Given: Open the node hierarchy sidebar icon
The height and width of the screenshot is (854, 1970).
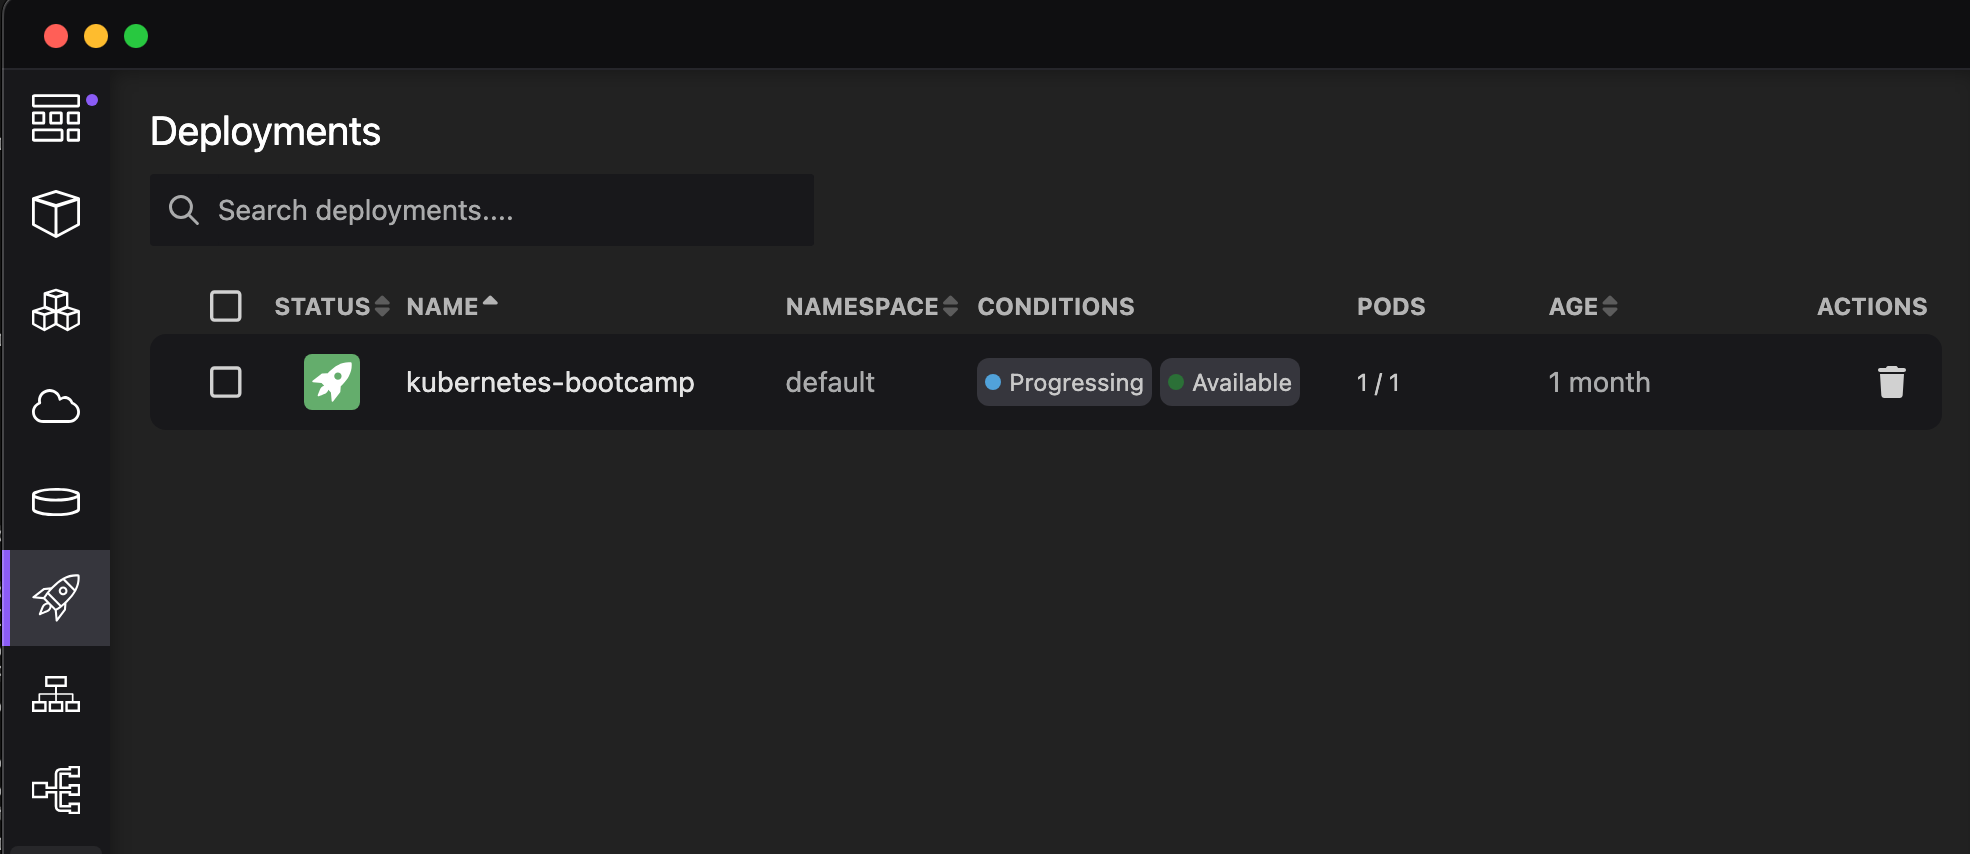Looking at the screenshot, I should tap(56, 694).
